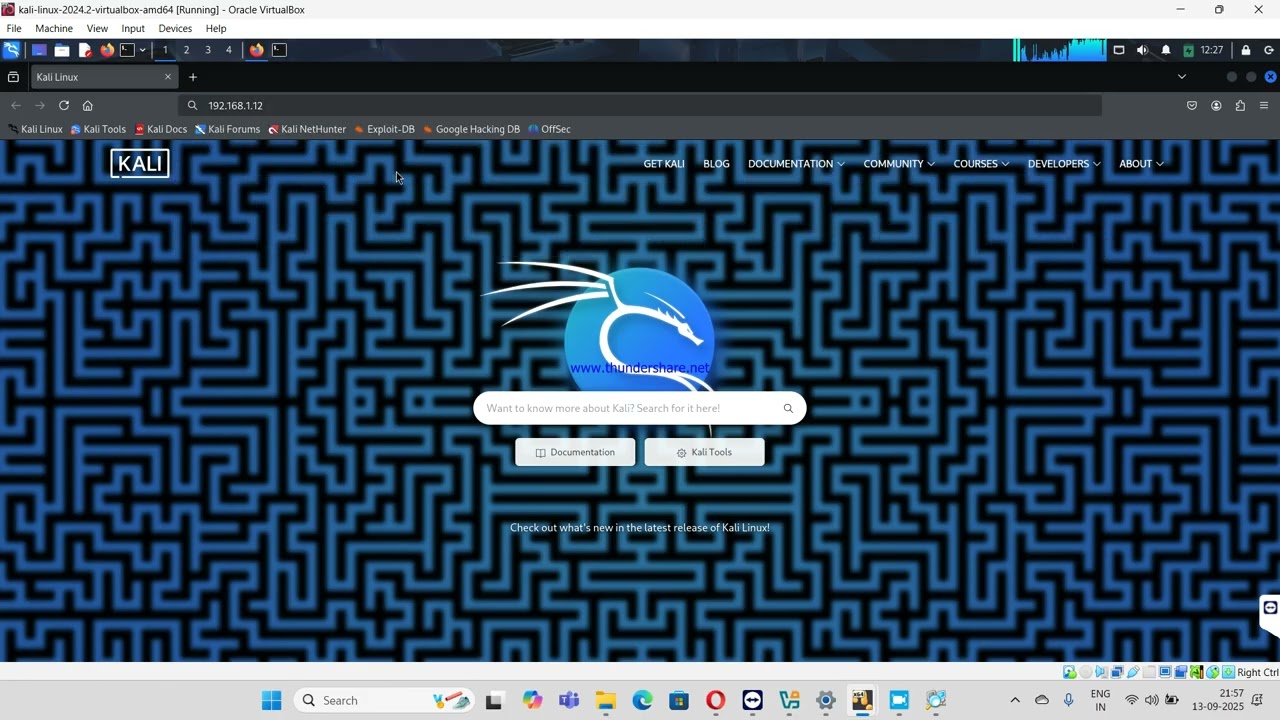This screenshot has width=1280, height=720.
Task: Click the show desktop icon in Kali panel
Action: [39, 50]
